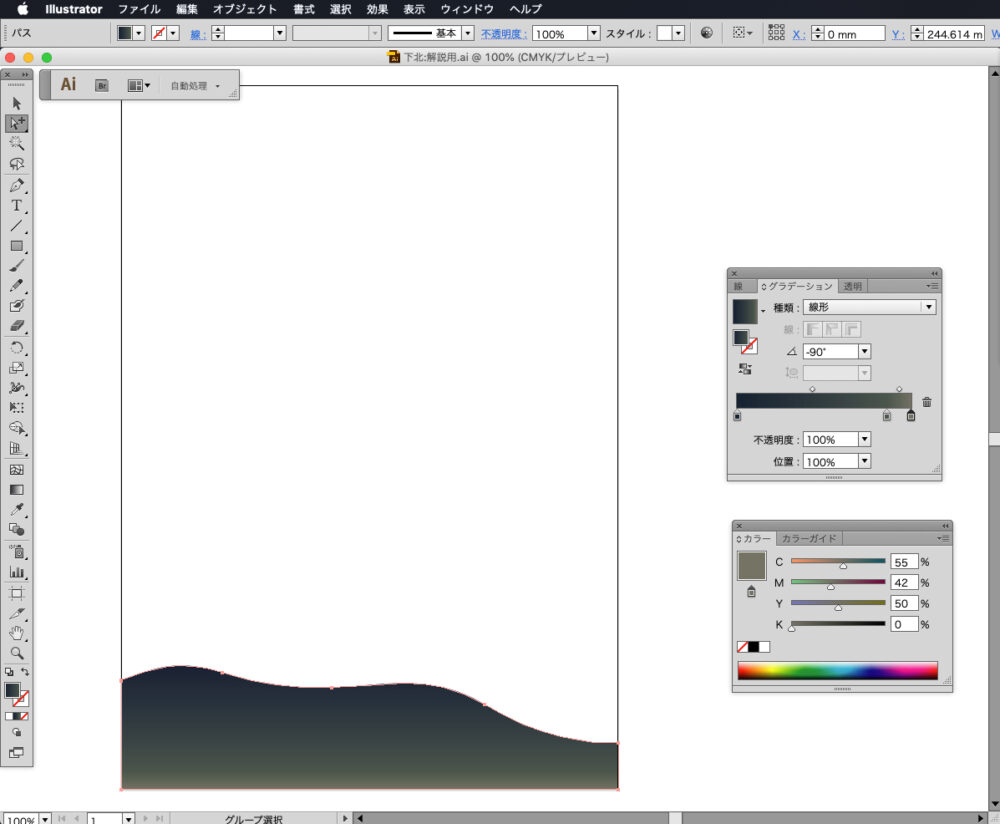Click the 不透明度 link in control bar
Viewport: 1000px width, 824px height.
pos(504,34)
